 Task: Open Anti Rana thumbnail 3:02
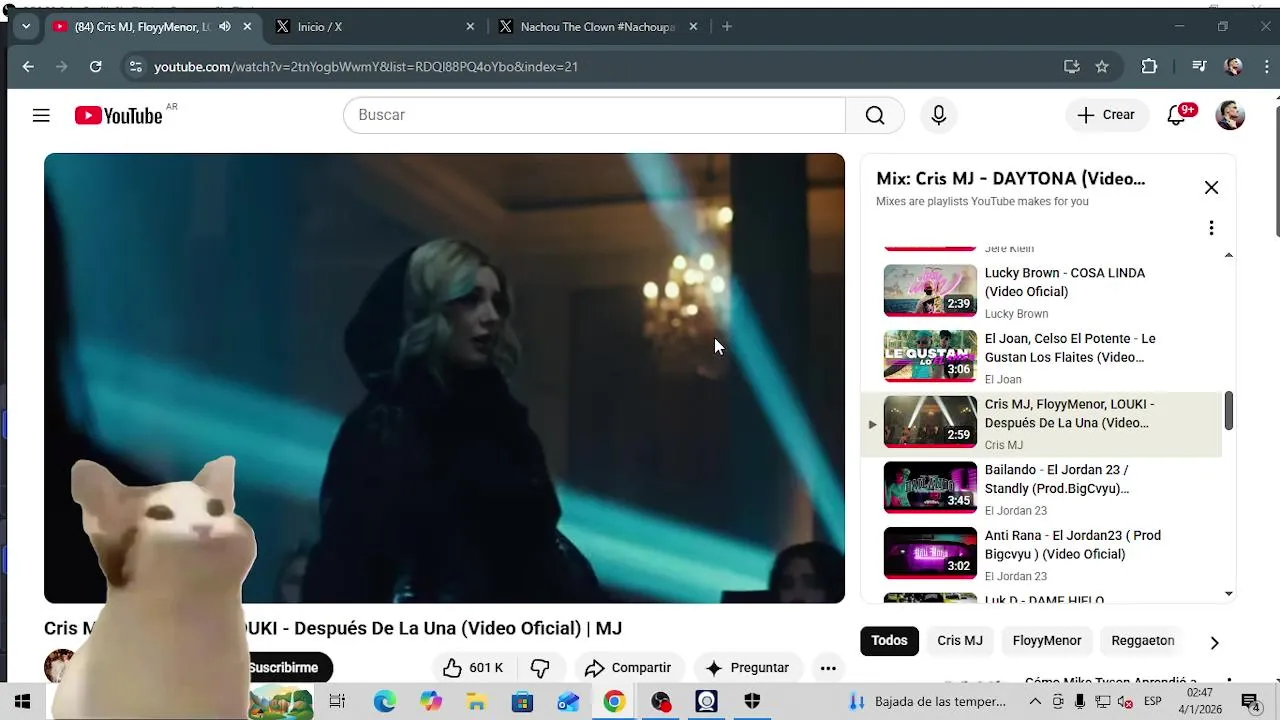tap(930, 552)
